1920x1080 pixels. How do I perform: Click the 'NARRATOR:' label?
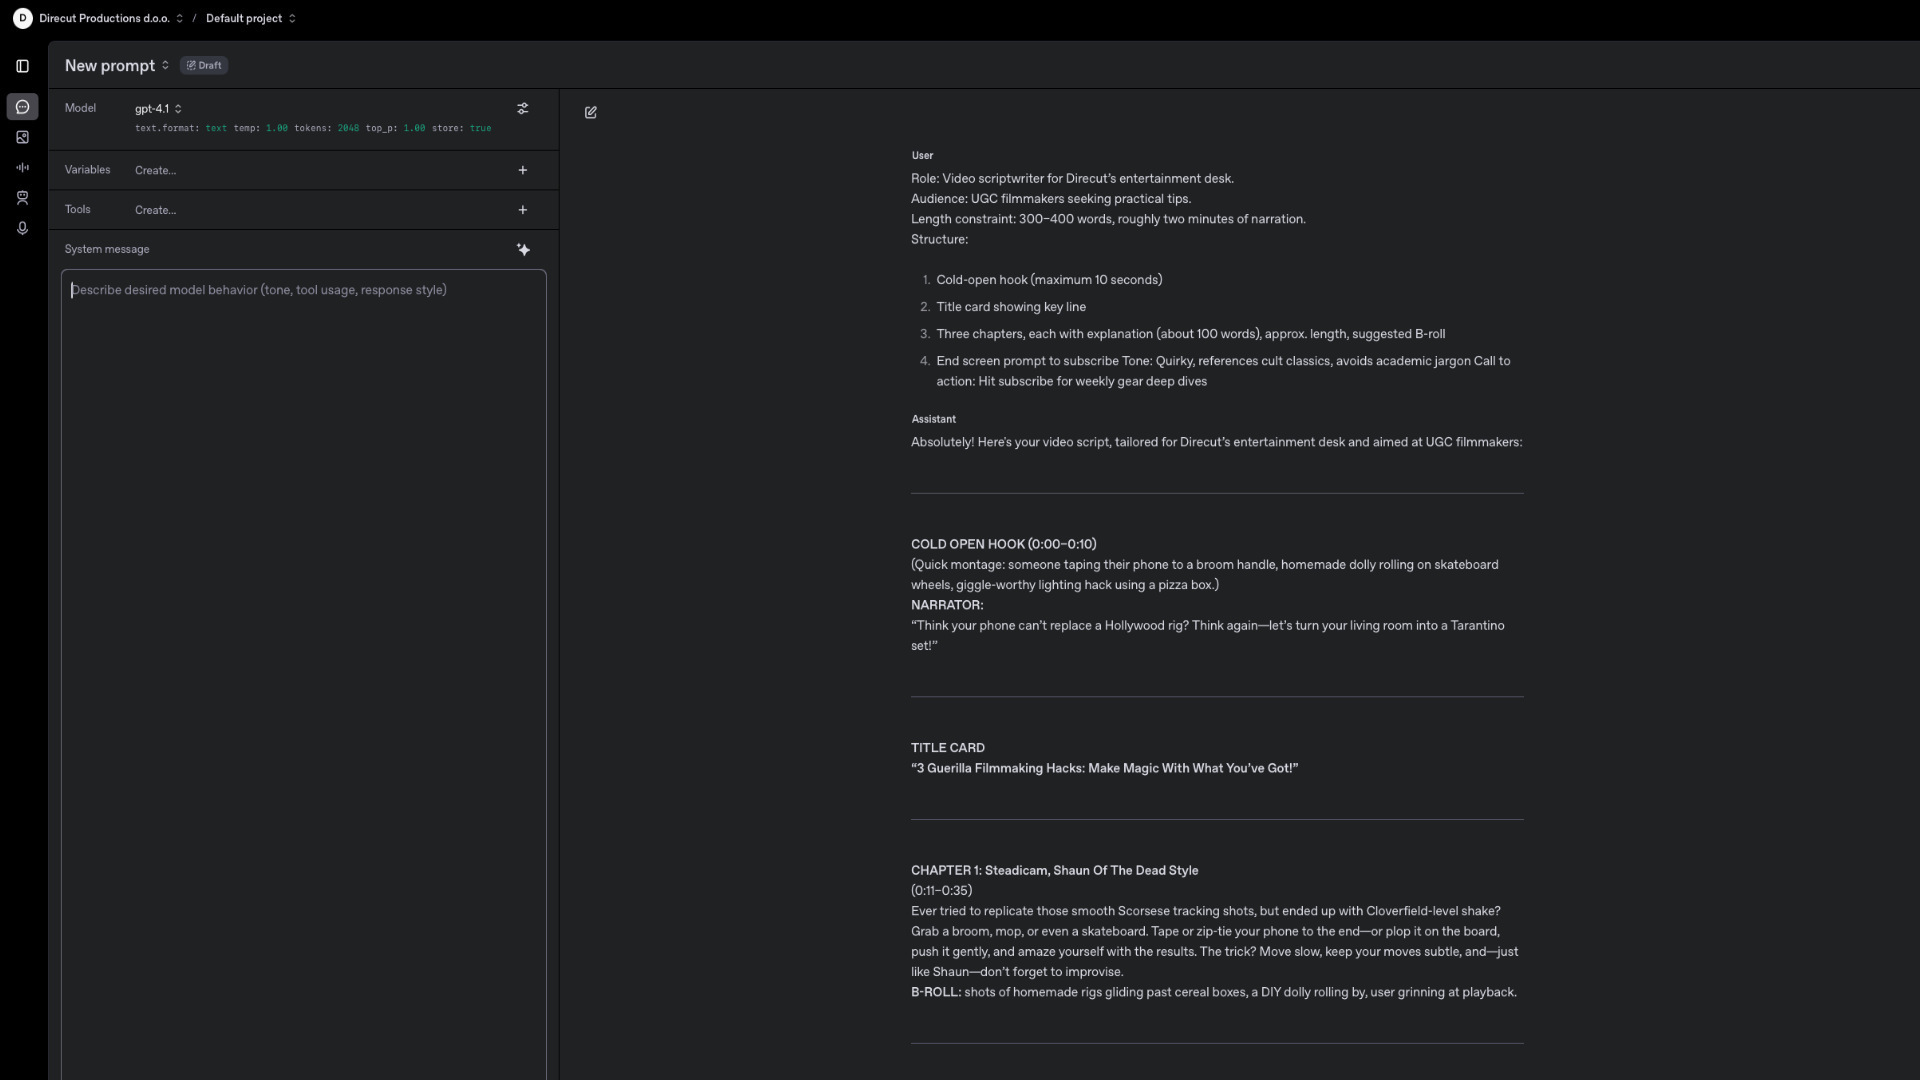click(947, 605)
